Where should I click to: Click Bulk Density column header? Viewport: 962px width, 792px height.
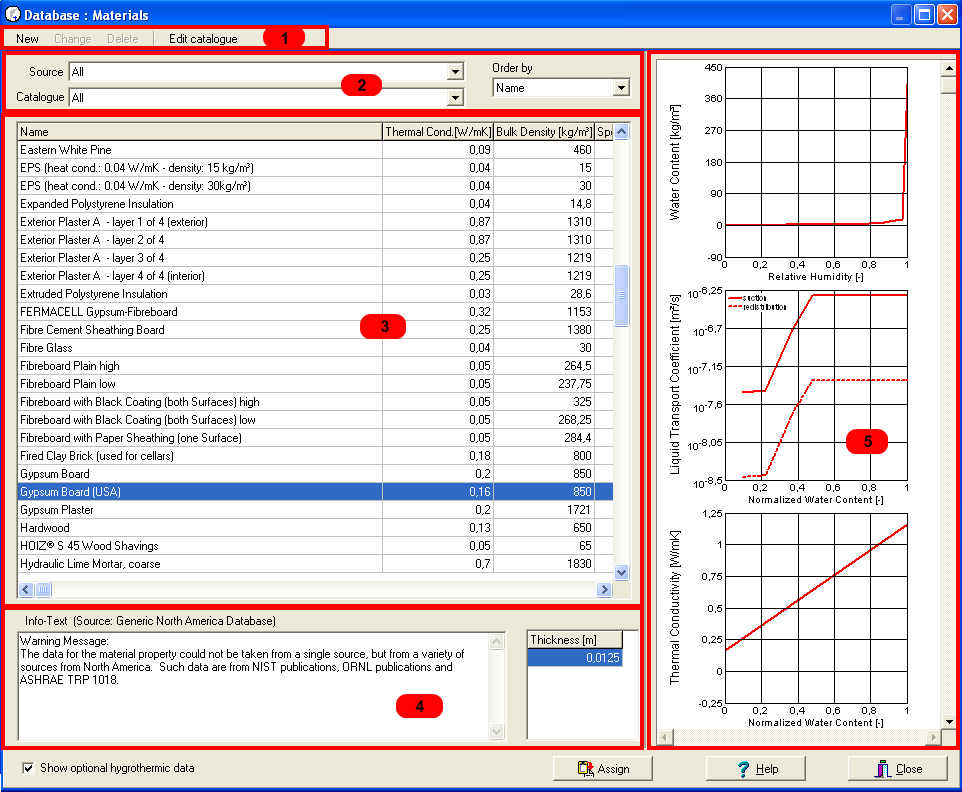click(544, 132)
